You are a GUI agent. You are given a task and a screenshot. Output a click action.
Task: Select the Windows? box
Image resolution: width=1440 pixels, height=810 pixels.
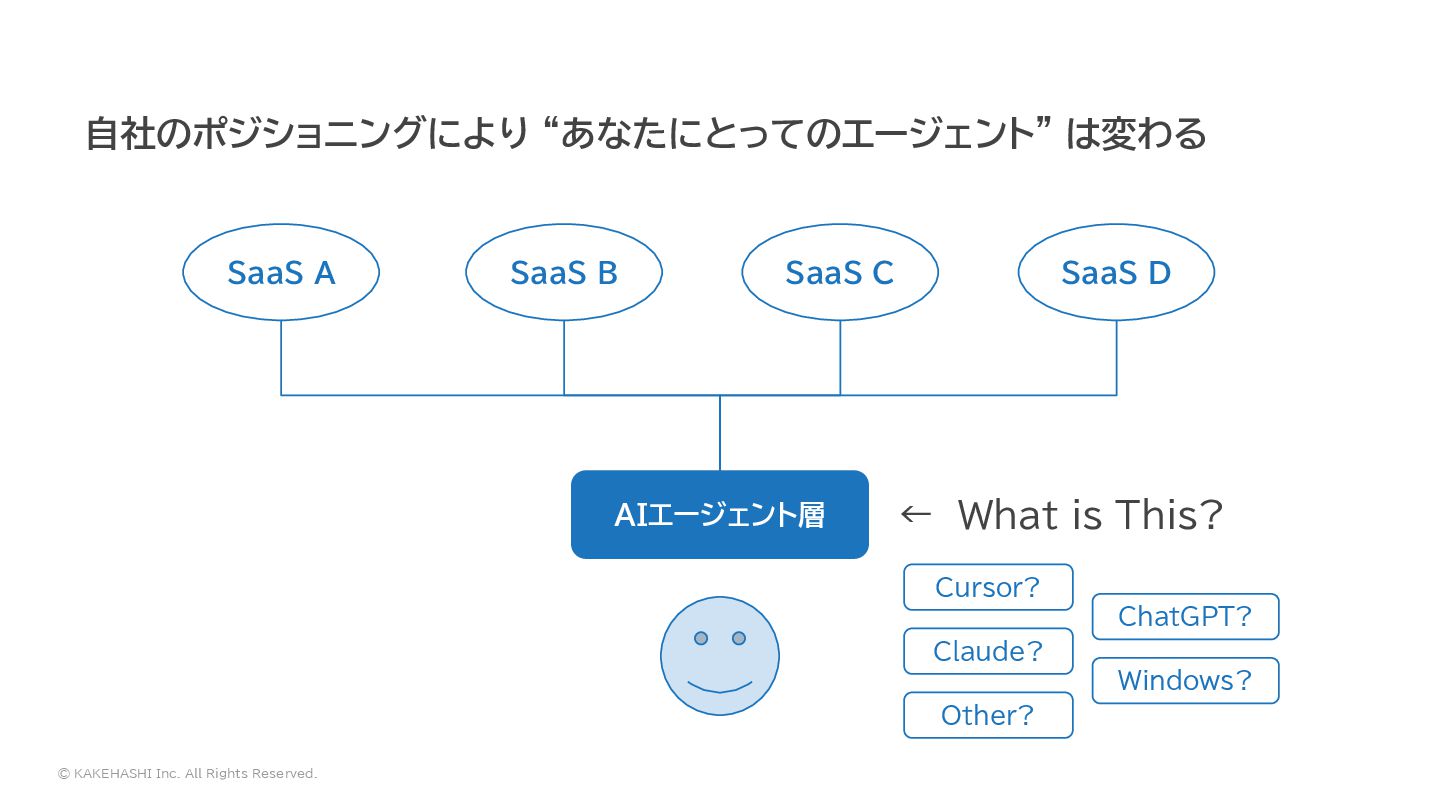coord(1185,680)
